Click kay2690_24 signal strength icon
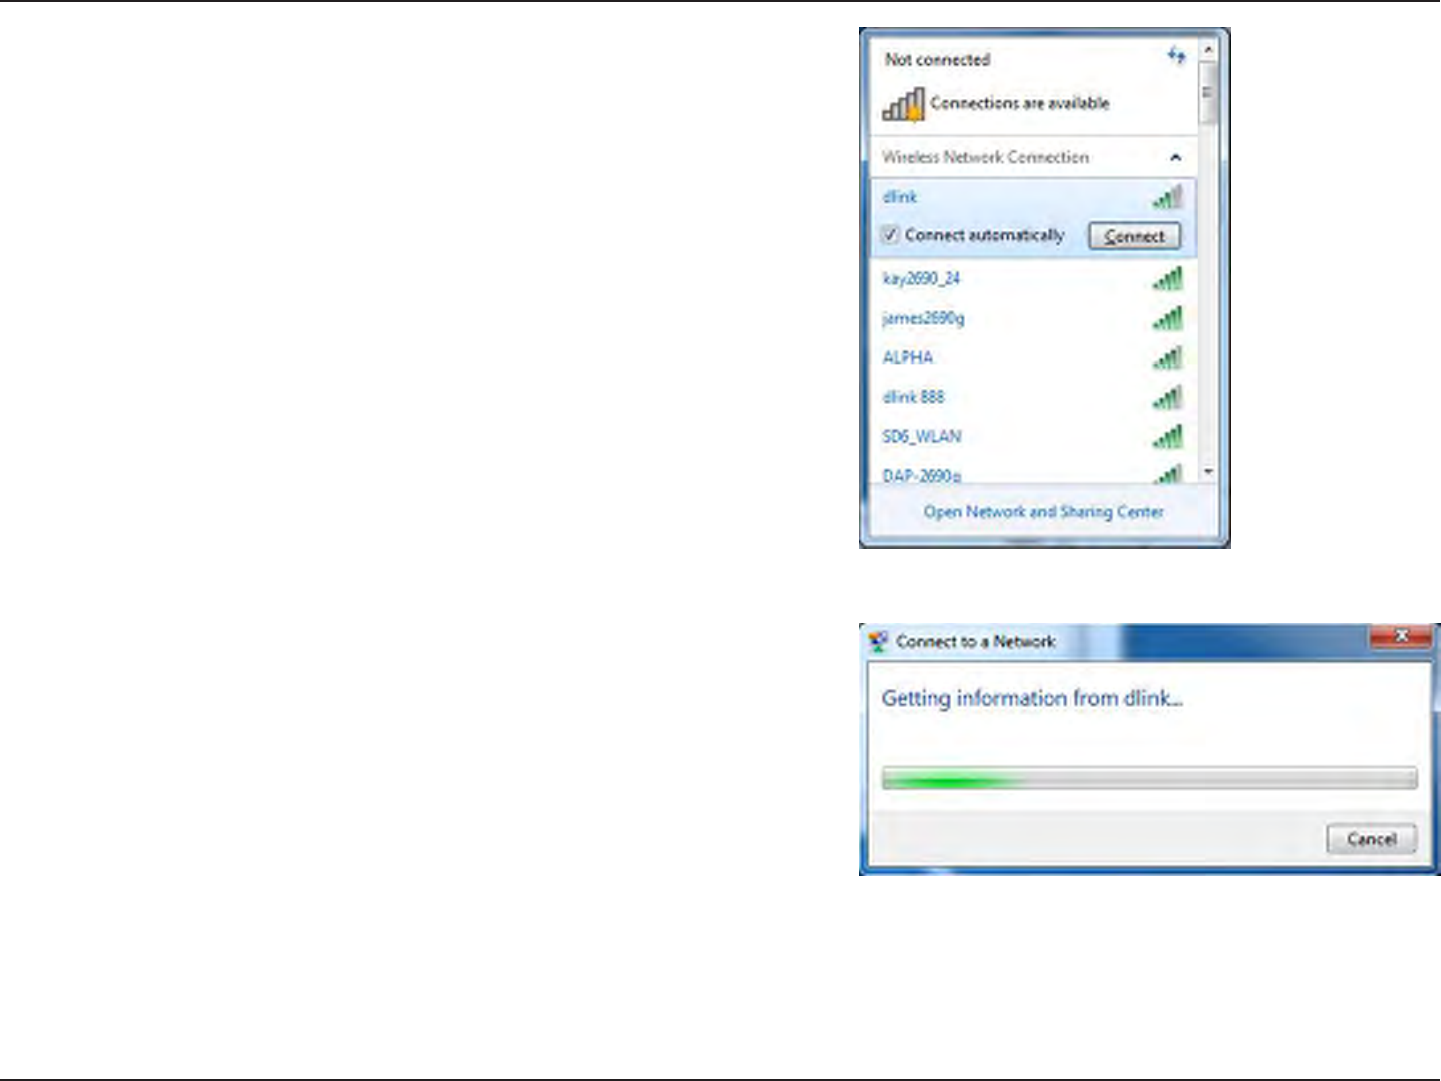Viewport: 1441px width, 1081px height. [1168, 278]
